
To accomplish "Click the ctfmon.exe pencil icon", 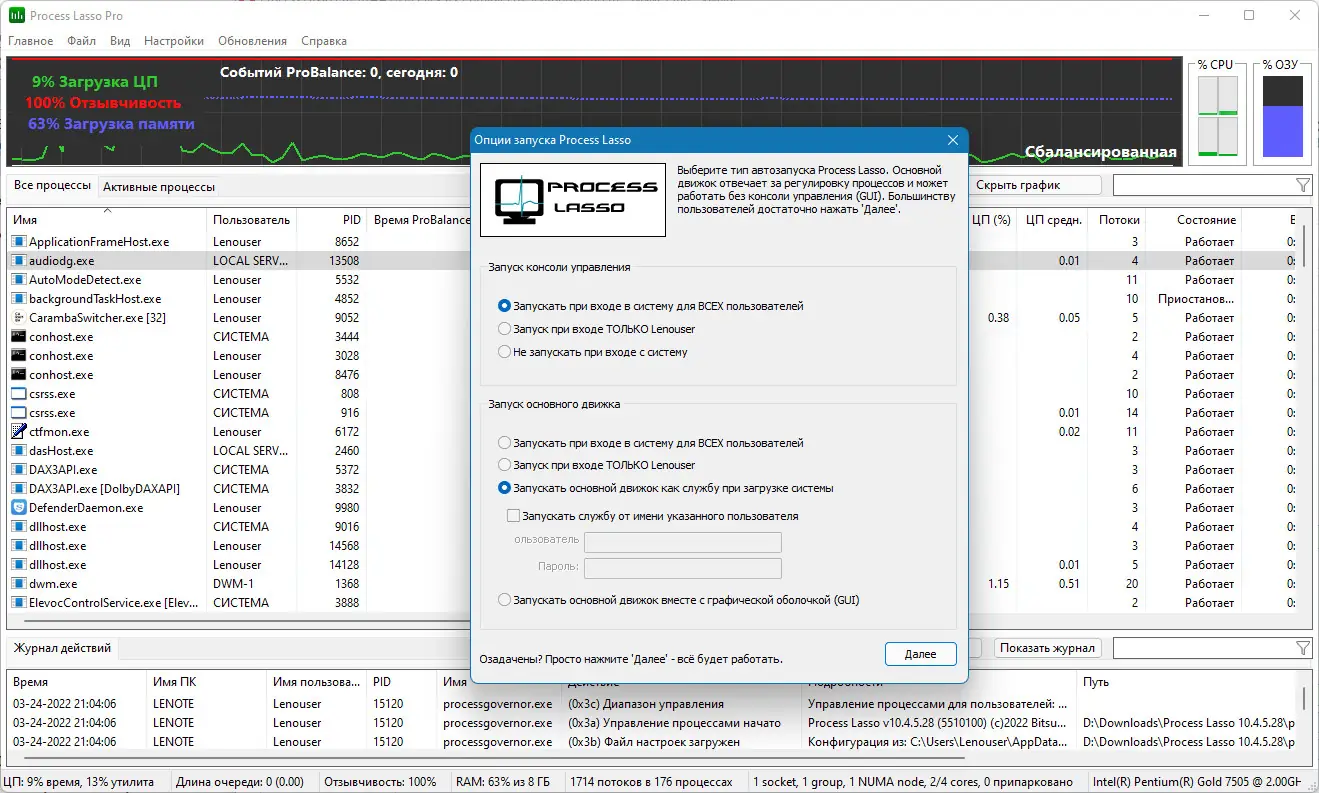I will pyautogui.click(x=18, y=432).
